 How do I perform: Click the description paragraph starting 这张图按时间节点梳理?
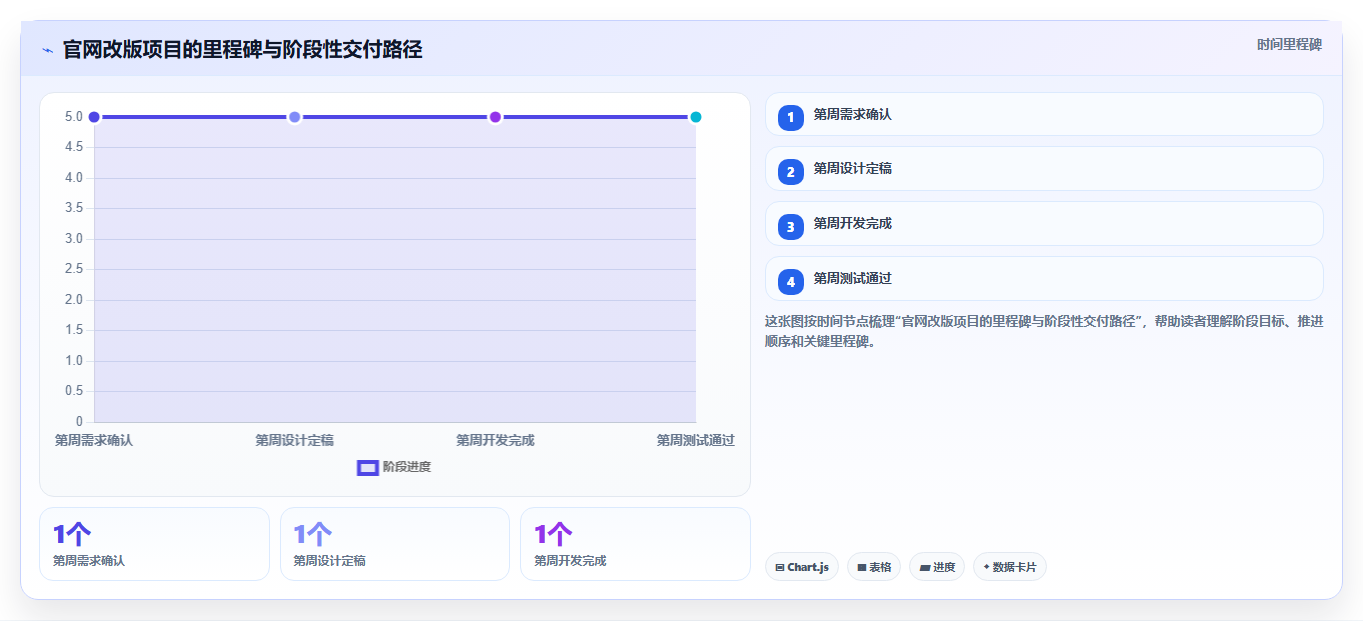coord(1044,331)
